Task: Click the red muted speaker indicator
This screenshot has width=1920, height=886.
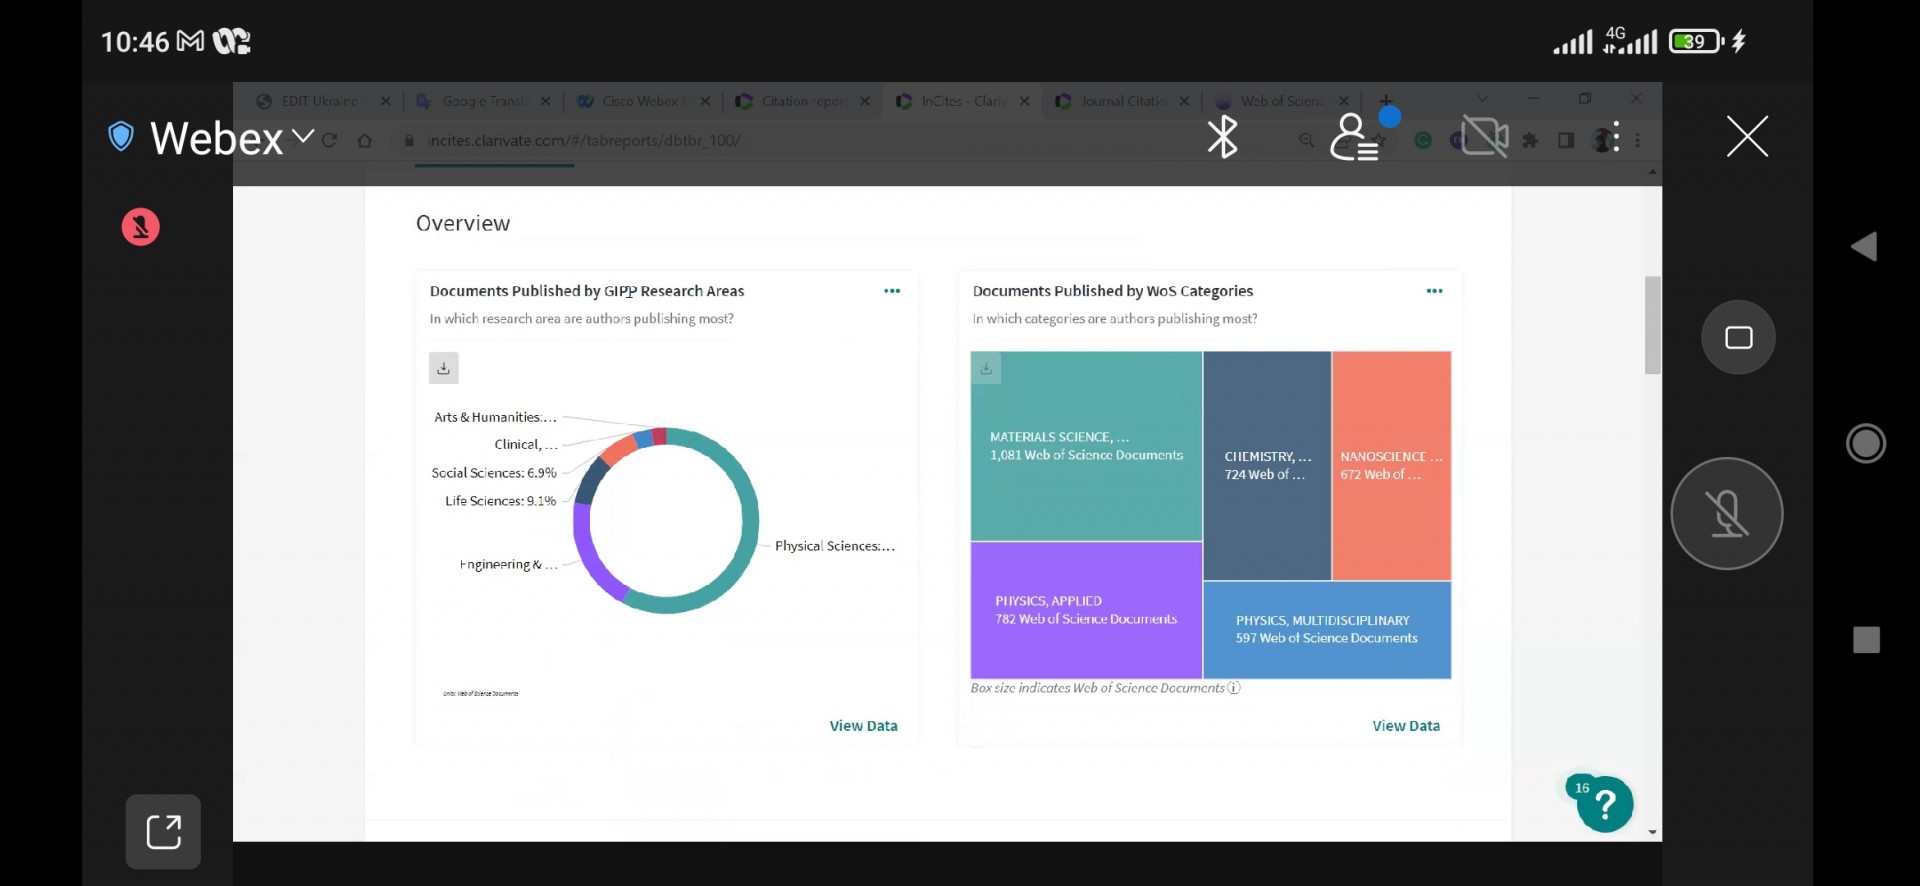Action: 141,227
